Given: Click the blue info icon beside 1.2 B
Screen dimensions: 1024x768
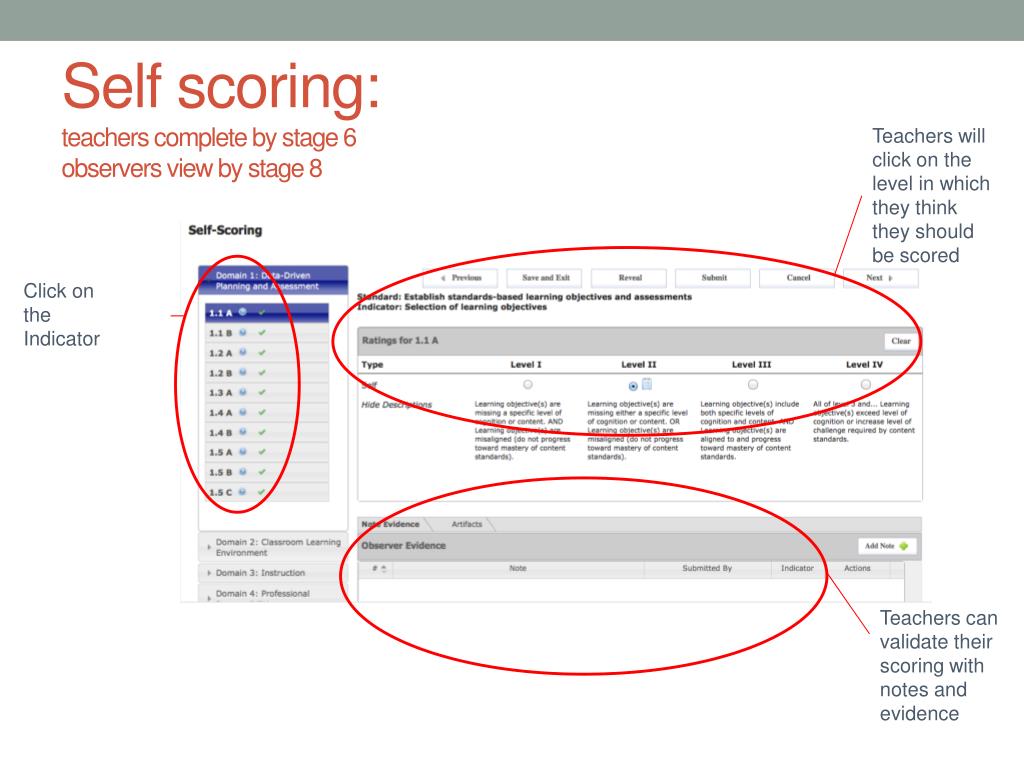Looking at the screenshot, I should tap(243, 372).
